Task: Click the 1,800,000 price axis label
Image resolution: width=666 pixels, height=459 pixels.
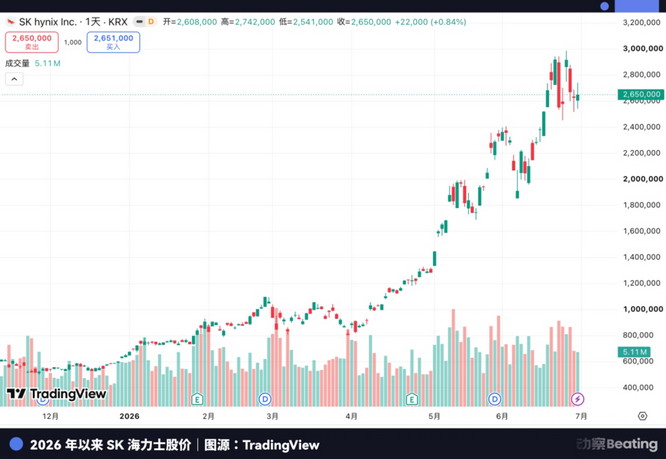Action: tap(641, 205)
